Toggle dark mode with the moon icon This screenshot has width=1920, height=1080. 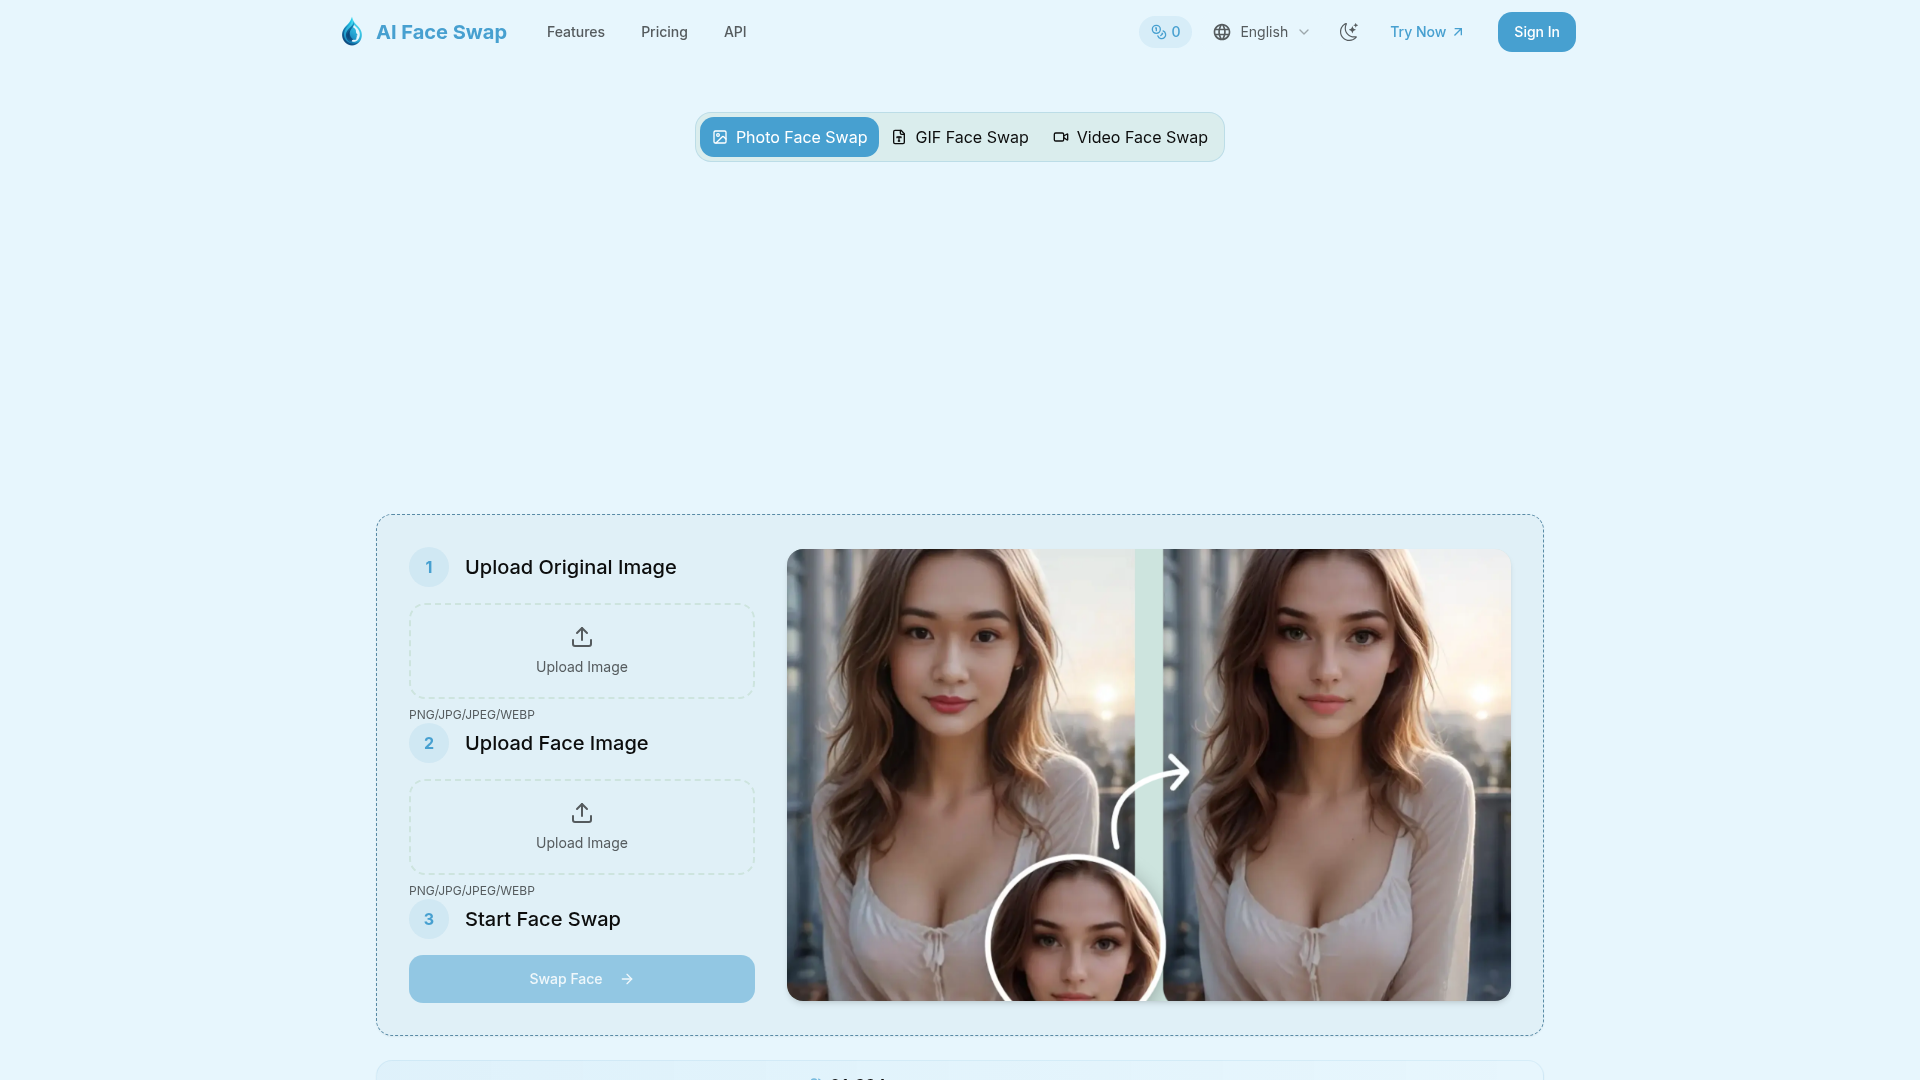click(1349, 32)
